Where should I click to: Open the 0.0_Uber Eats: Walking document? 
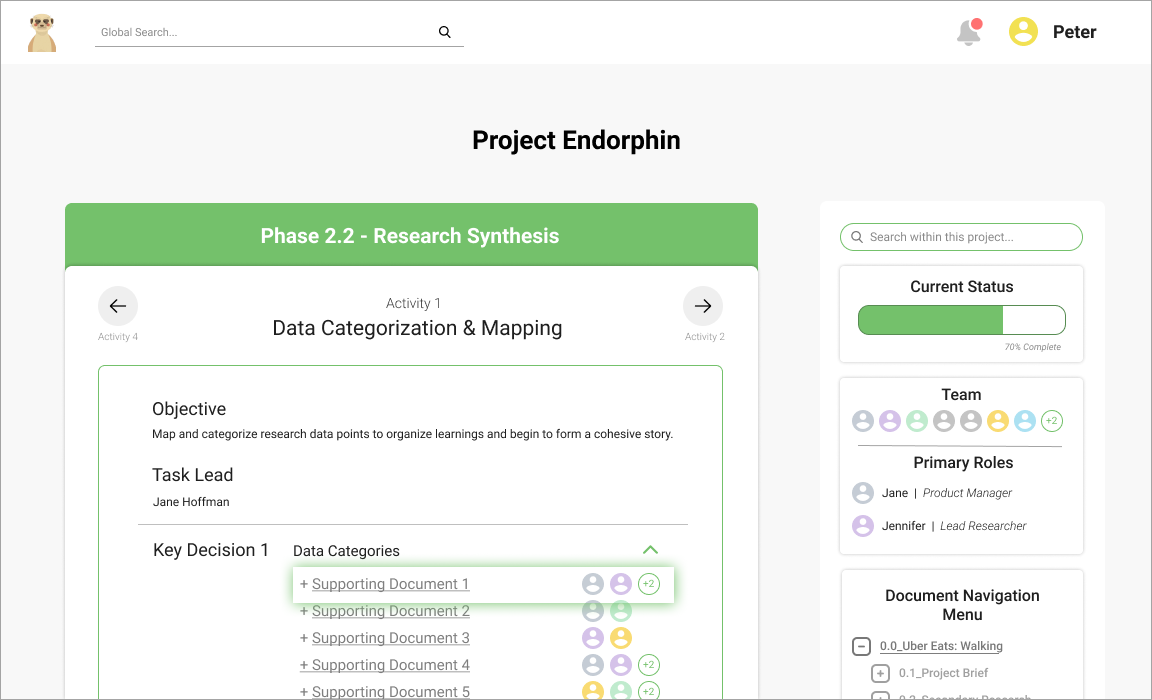[x=941, y=646]
